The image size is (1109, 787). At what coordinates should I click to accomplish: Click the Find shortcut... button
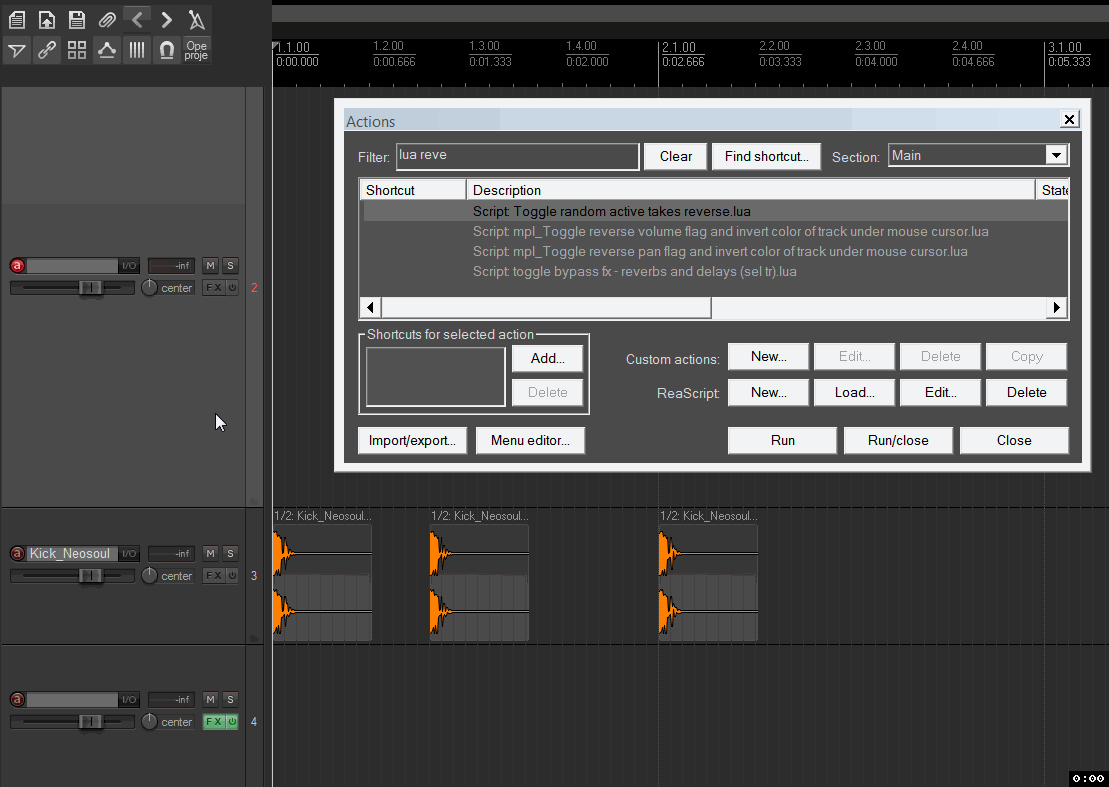coord(766,156)
